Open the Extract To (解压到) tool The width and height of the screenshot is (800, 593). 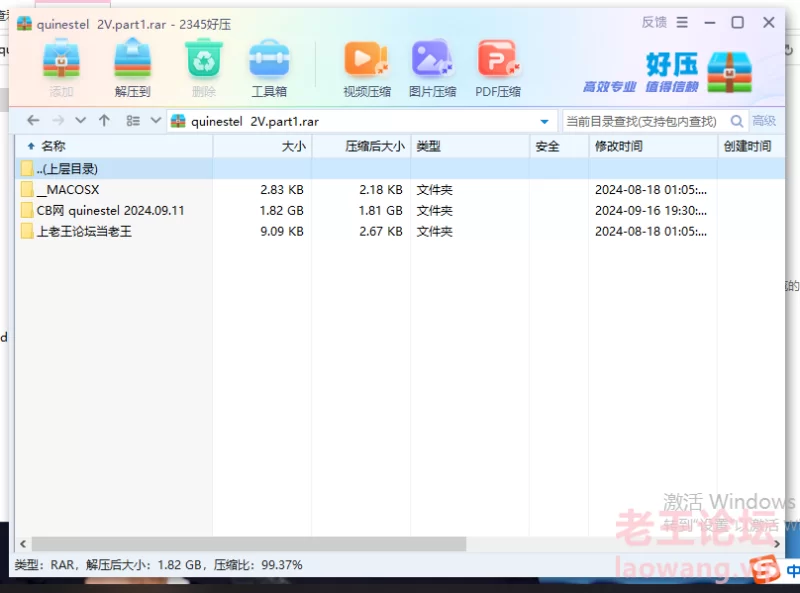[x=132, y=60]
